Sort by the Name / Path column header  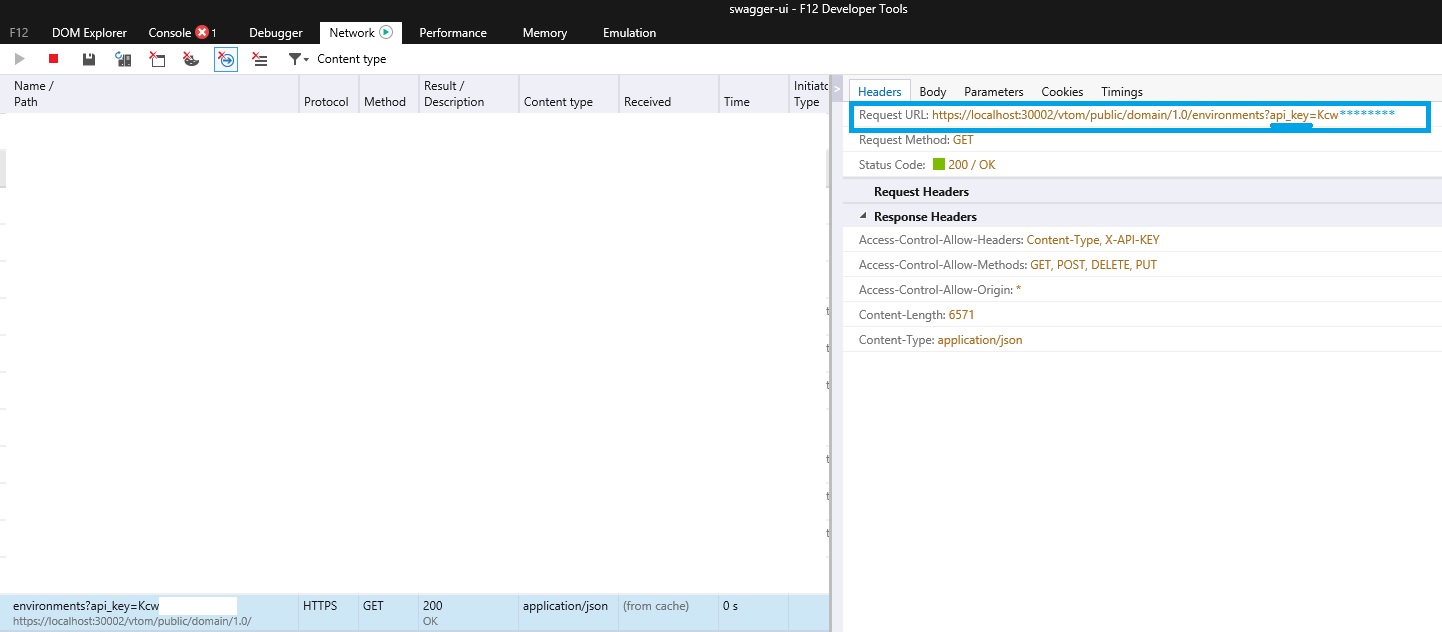point(150,94)
